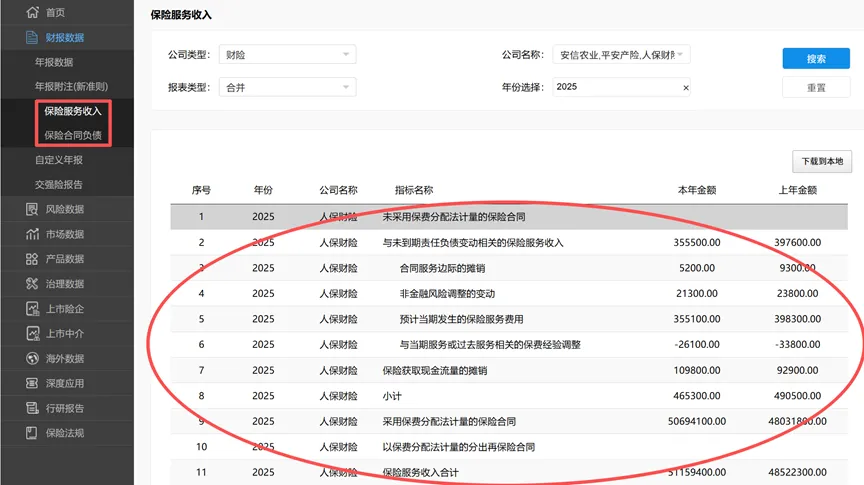Click the 财报数据 document icon
The width and height of the screenshot is (864, 485).
(32, 37)
